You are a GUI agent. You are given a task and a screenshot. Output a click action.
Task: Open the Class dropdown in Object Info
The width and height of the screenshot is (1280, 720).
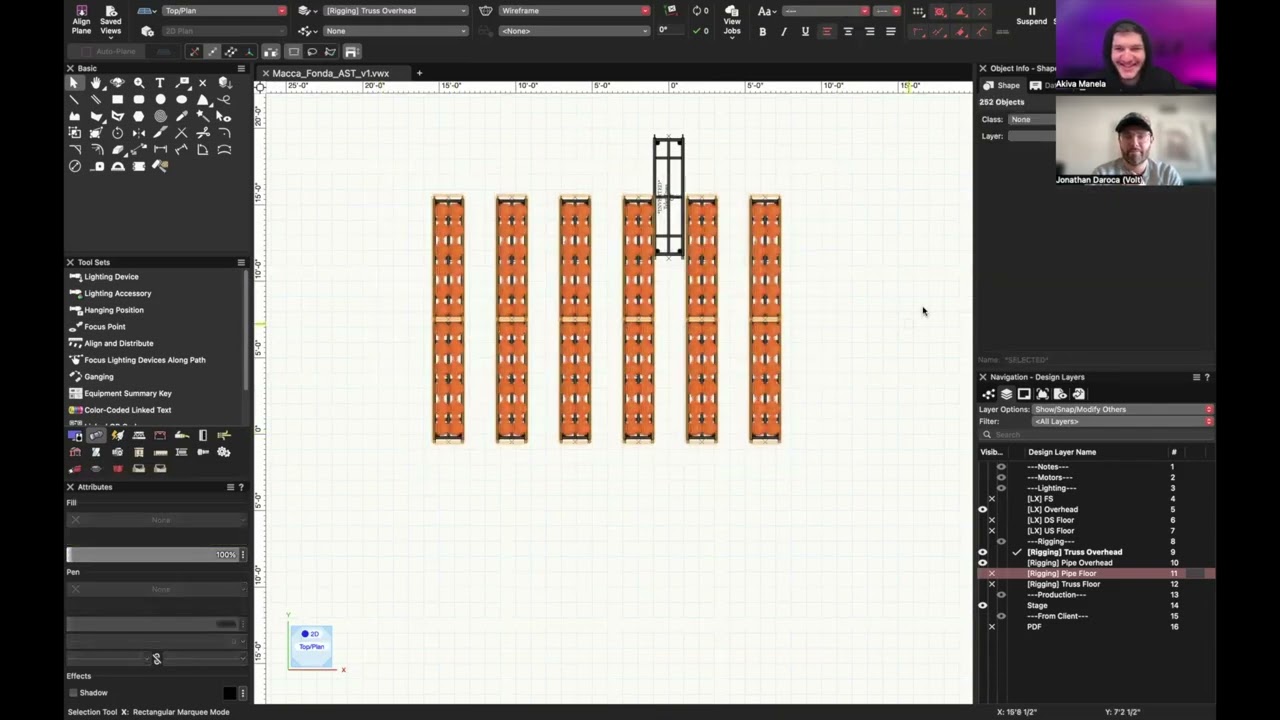[x=1032, y=120]
